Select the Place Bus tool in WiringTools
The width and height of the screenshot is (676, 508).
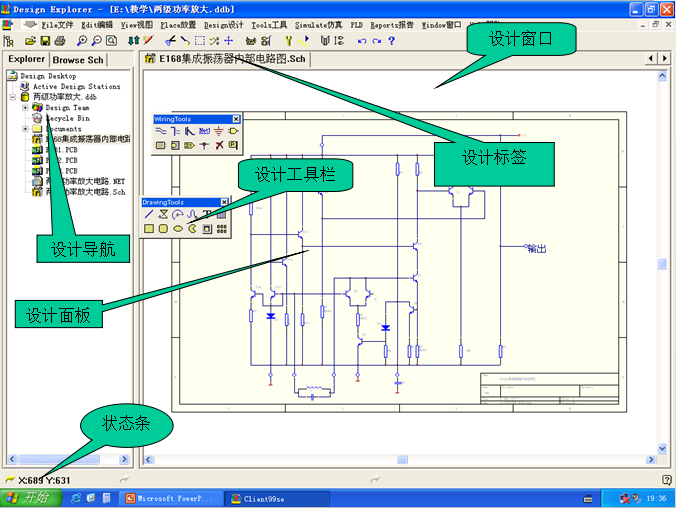(175, 131)
